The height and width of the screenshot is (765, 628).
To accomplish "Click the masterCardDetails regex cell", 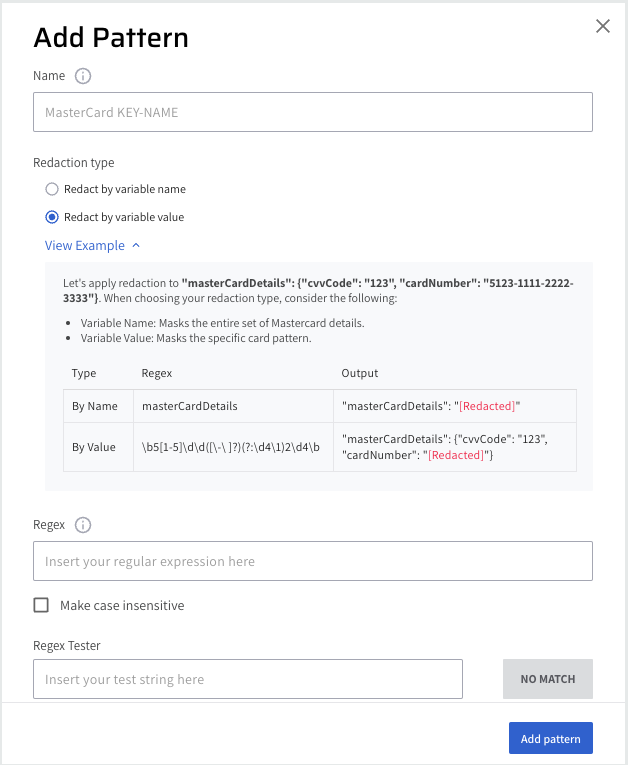I will tap(189, 406).
